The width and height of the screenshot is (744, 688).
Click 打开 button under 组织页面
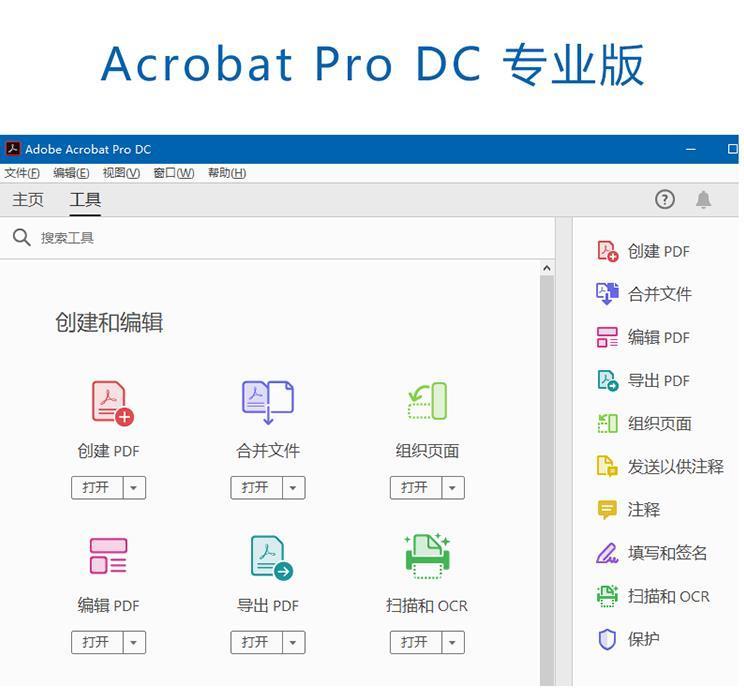pos(416,488)
